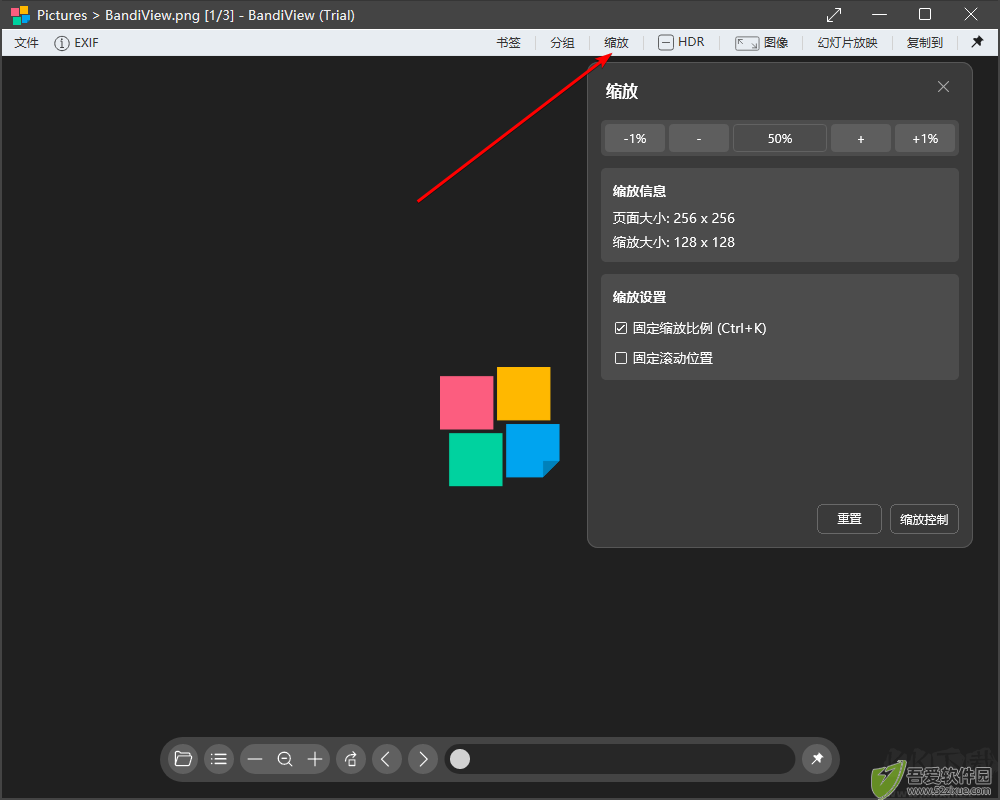Uncheck 固定缩放比例 (Ctrl+K)
The height and width of the screenshot is (800, 1000).
(x=621, y=328)
